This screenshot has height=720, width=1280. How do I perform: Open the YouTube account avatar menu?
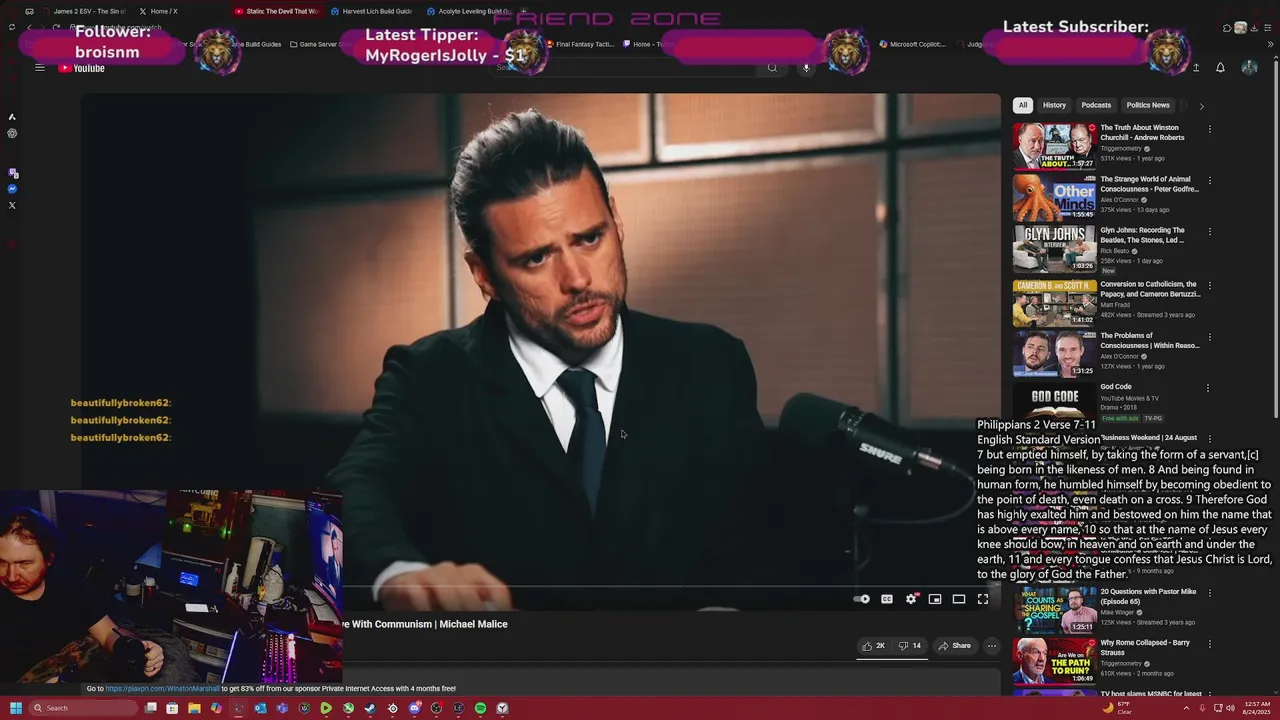click(x=1249, y=68)
